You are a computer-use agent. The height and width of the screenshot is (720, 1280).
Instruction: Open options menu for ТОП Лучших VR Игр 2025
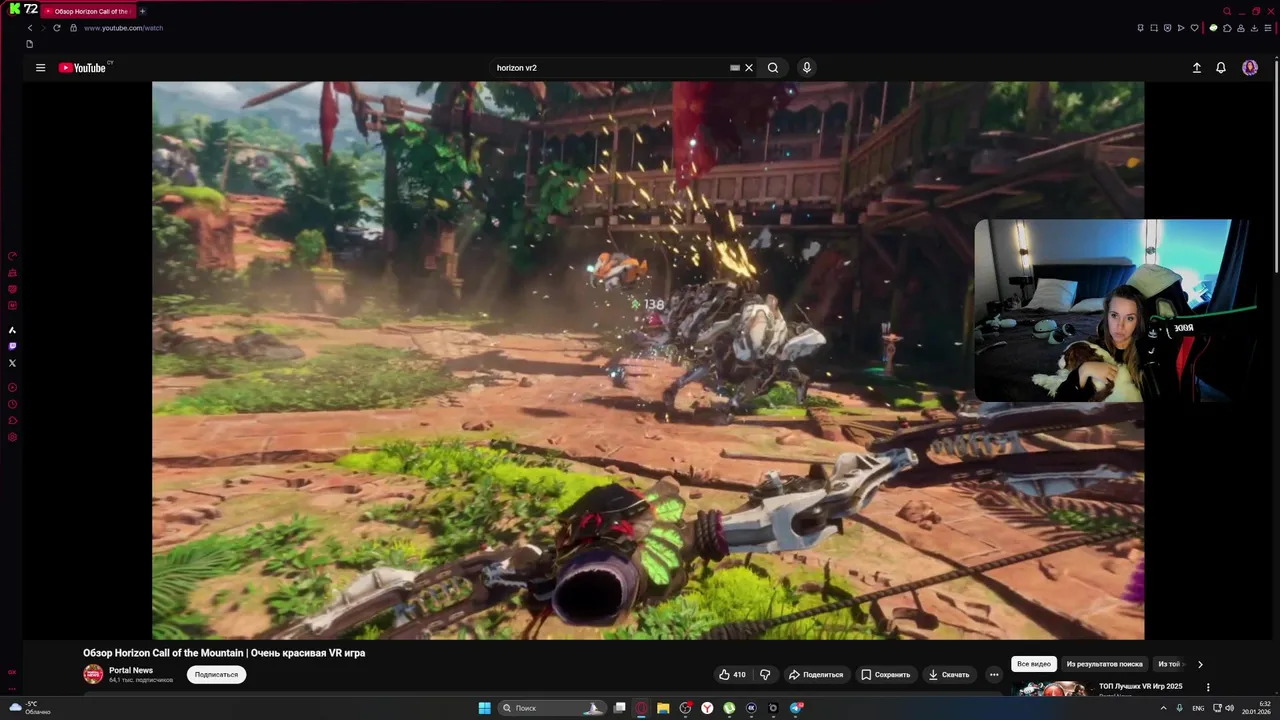click(x=1208, y=688)
